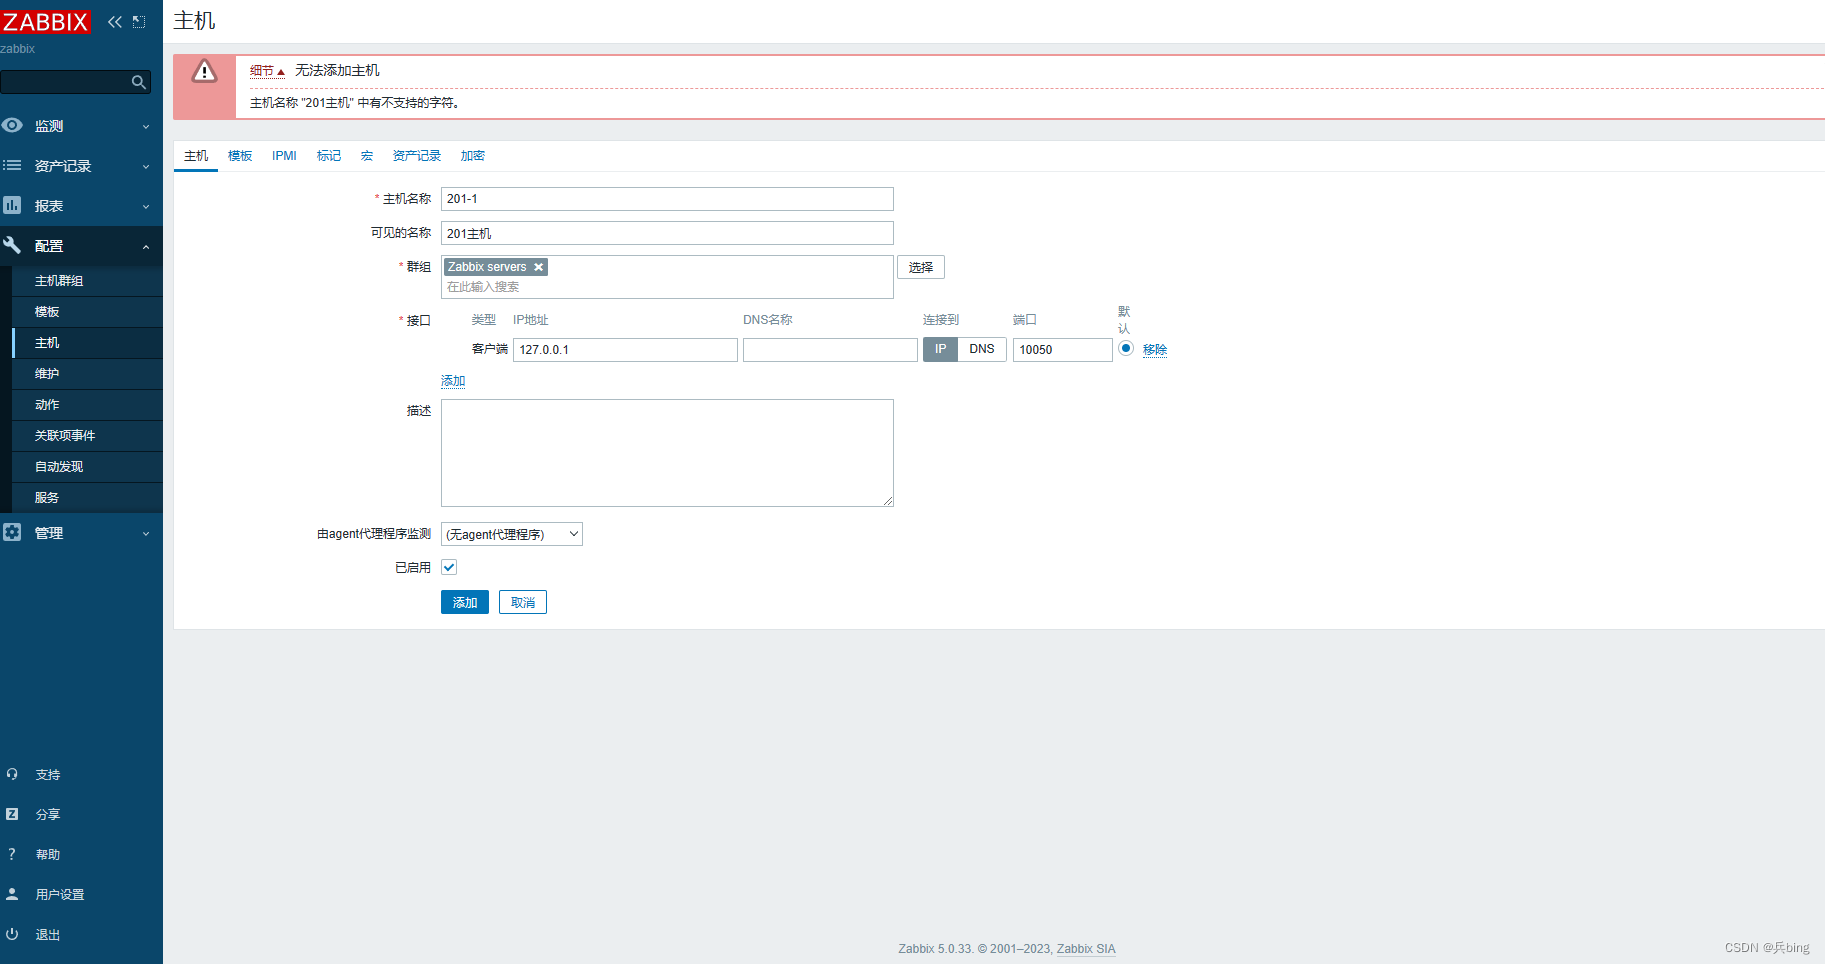
Task: Click the port field showing 10050
Action: pos(1062,350)
